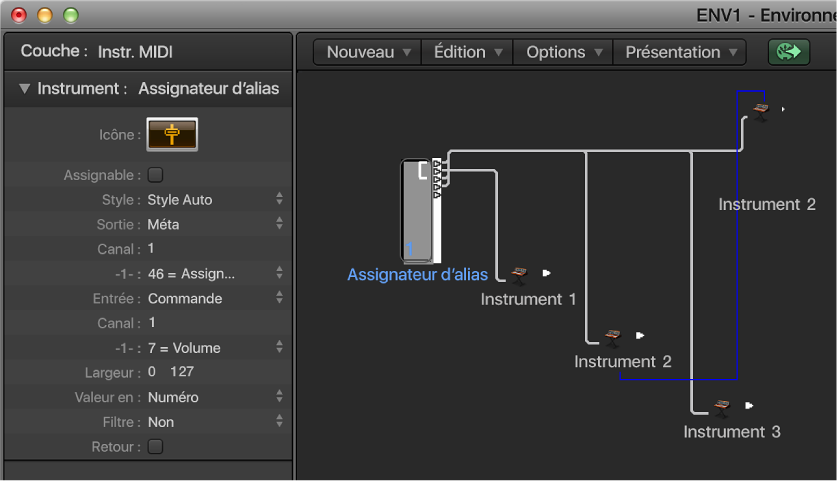Click the green MIDI link button
Screen dimensions: 838x482
[x=788, y=52]
